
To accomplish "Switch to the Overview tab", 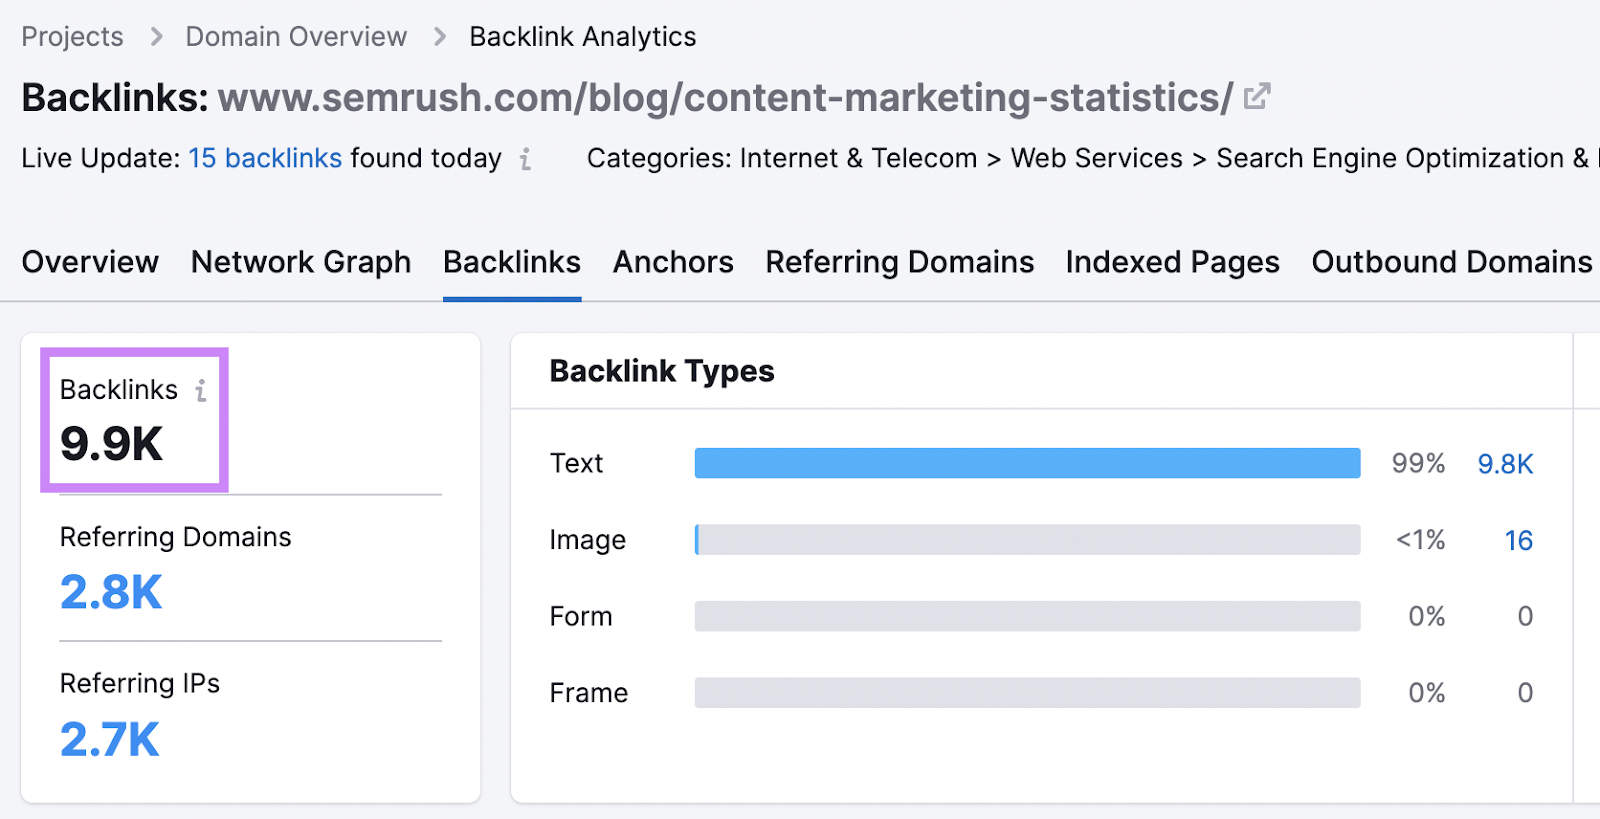I will click(x=90, y=262).
